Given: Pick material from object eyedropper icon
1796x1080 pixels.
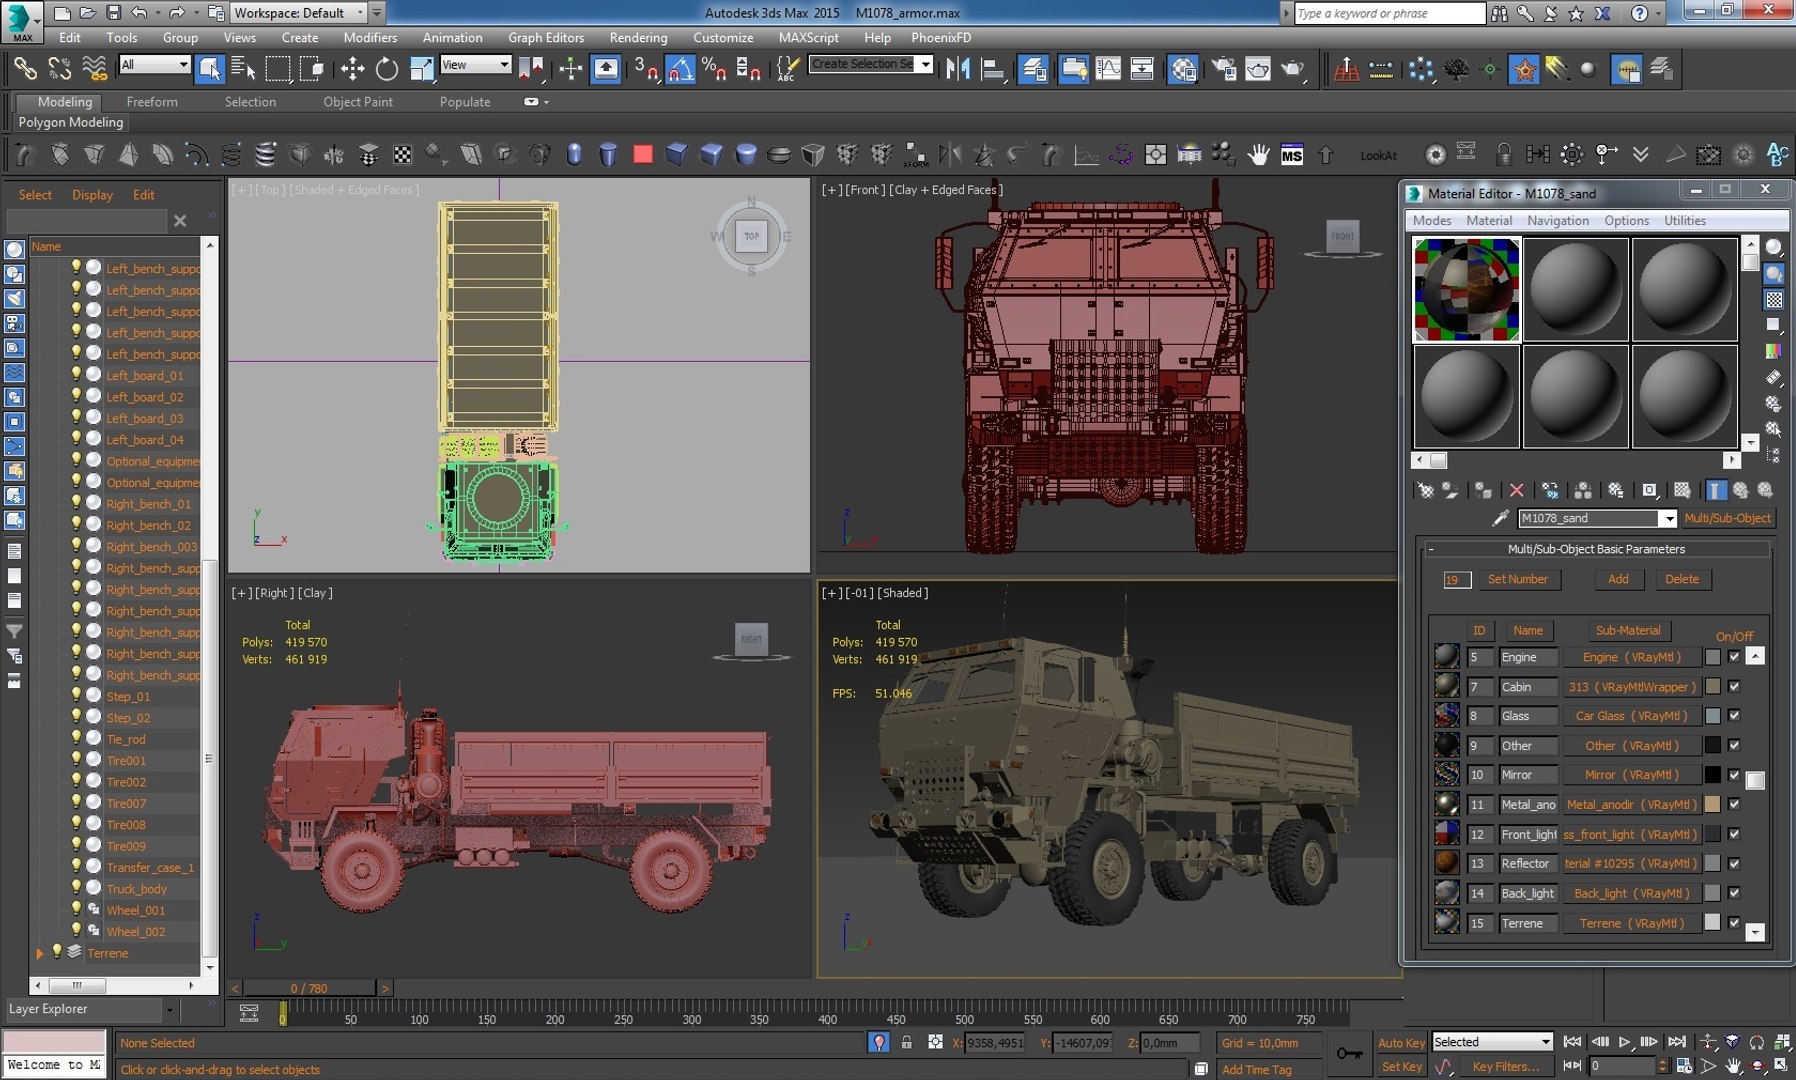Looking at the screenshot, I should click(1500, 518).
